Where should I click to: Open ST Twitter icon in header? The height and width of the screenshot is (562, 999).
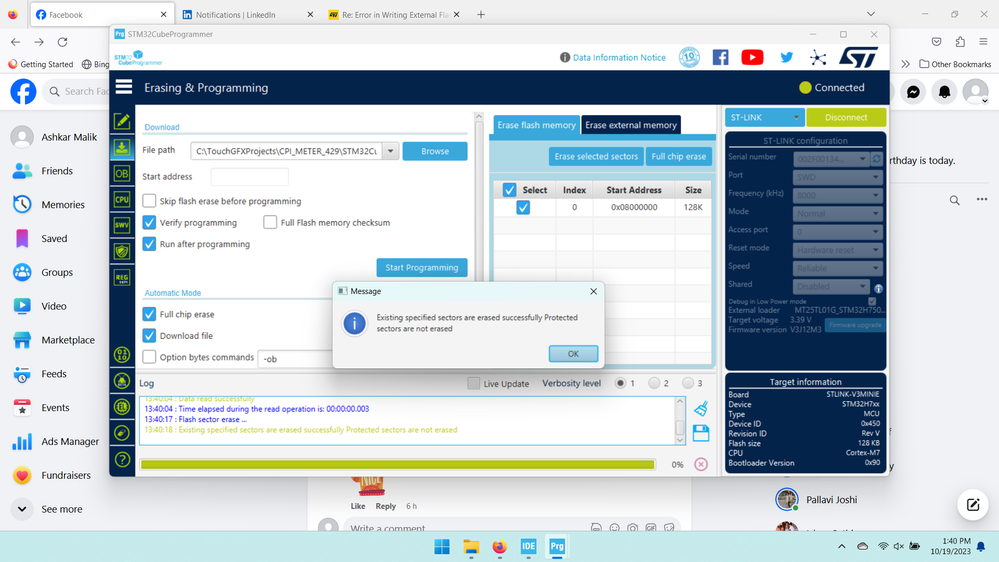click(x=787, y=57)
